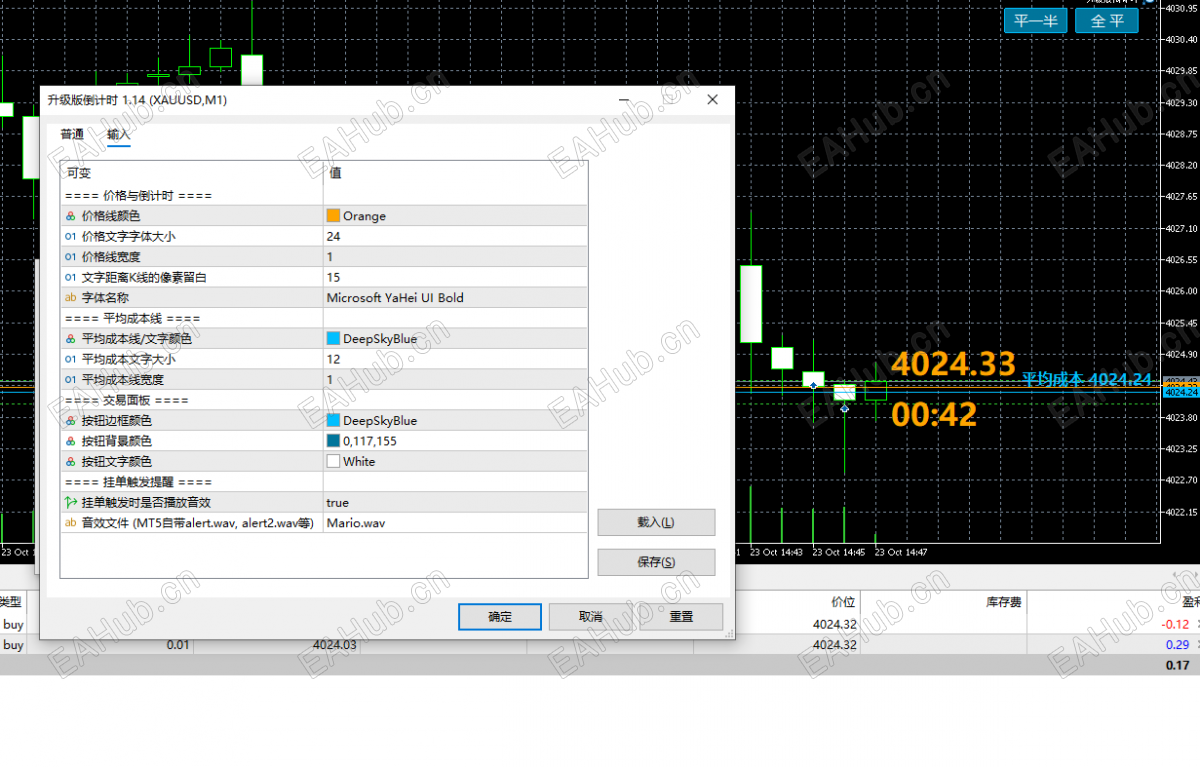
Task: Open the DeepSkyBlue swatch for 按钮边框颜色
Action: (x=333, y=421)
